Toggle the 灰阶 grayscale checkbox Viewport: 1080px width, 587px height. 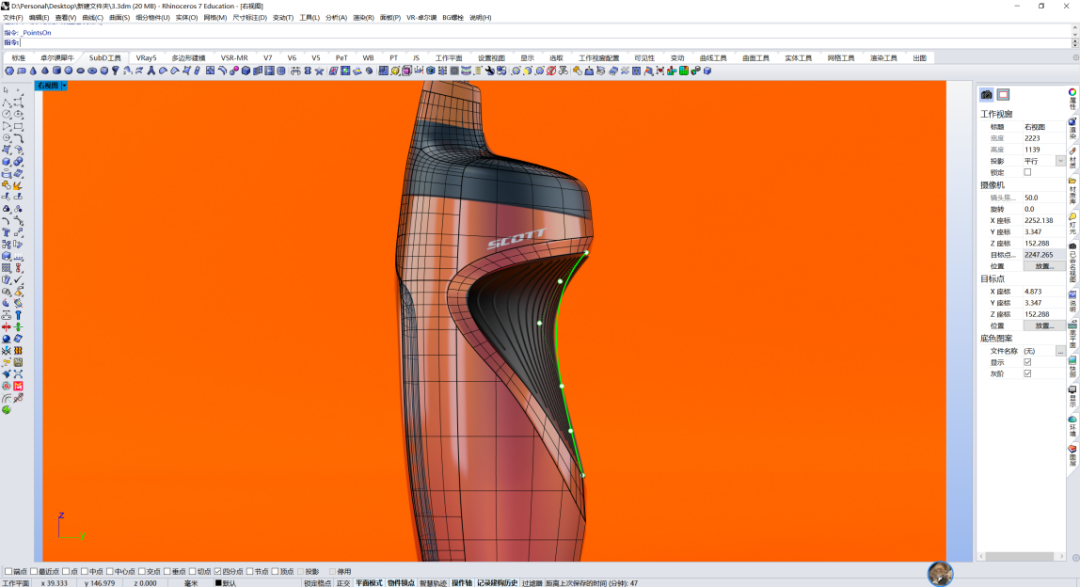click(1027, 373)
